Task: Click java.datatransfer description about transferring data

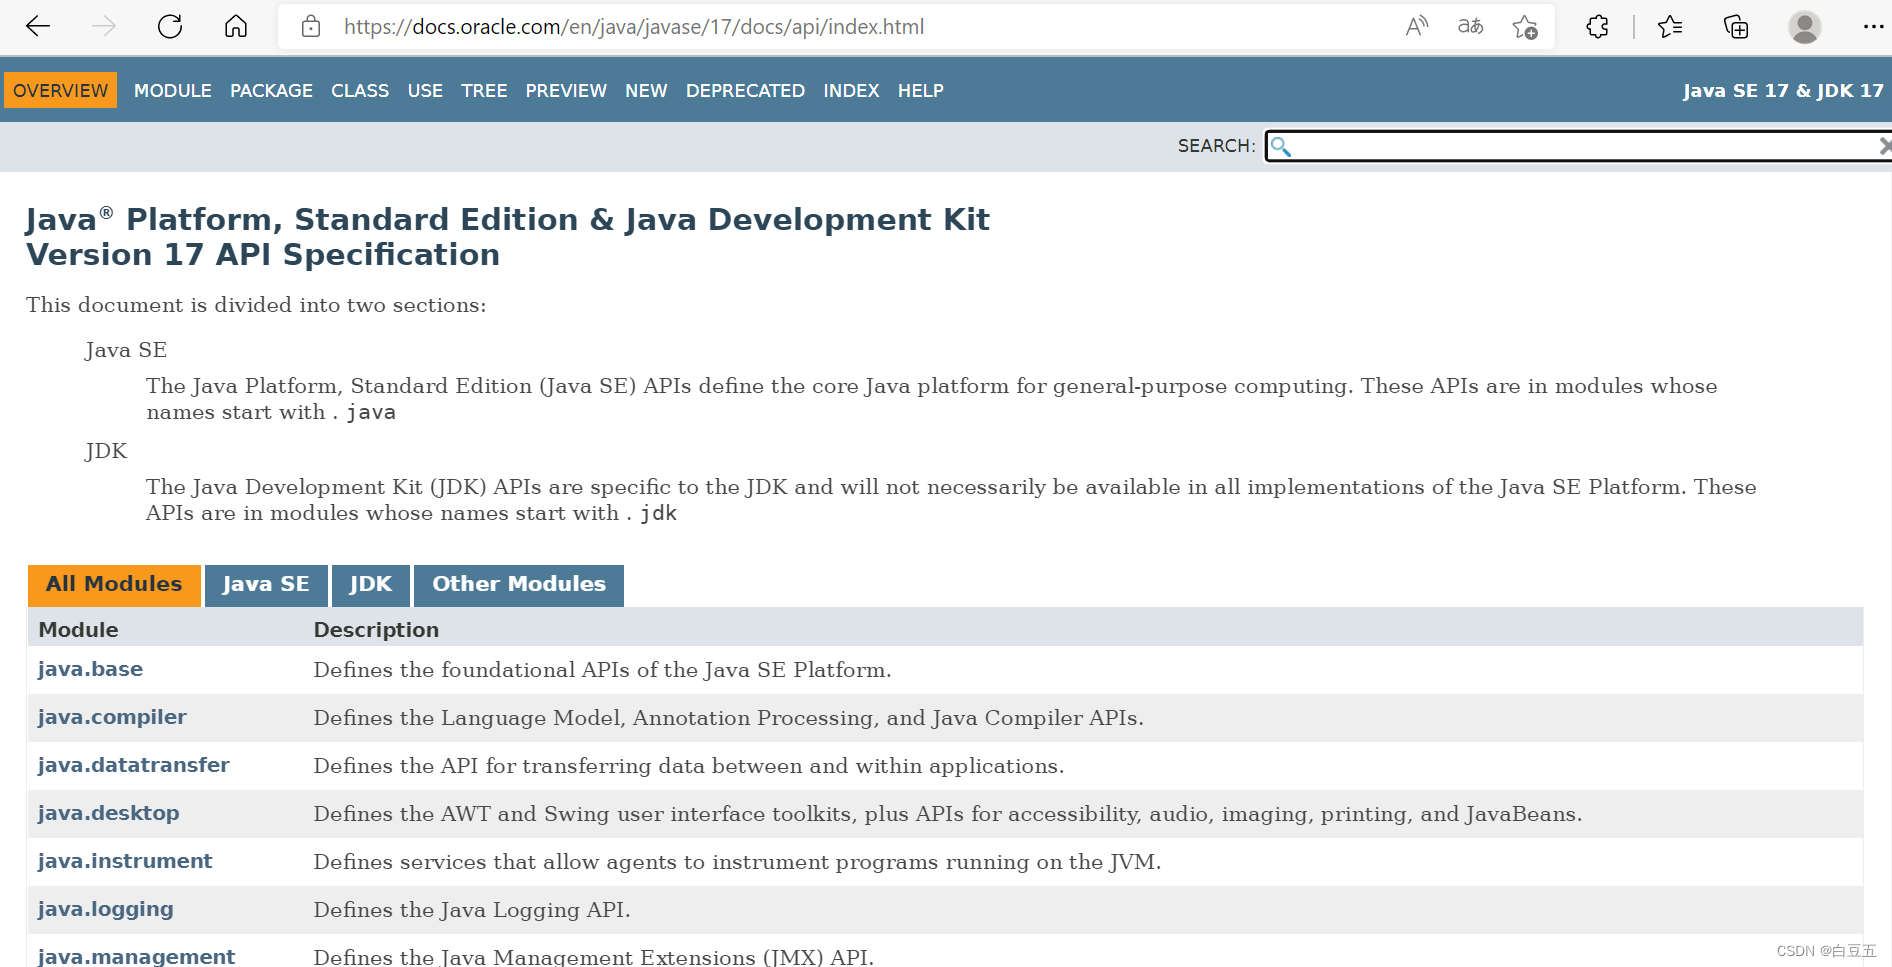Action: (x=689, y=766)
